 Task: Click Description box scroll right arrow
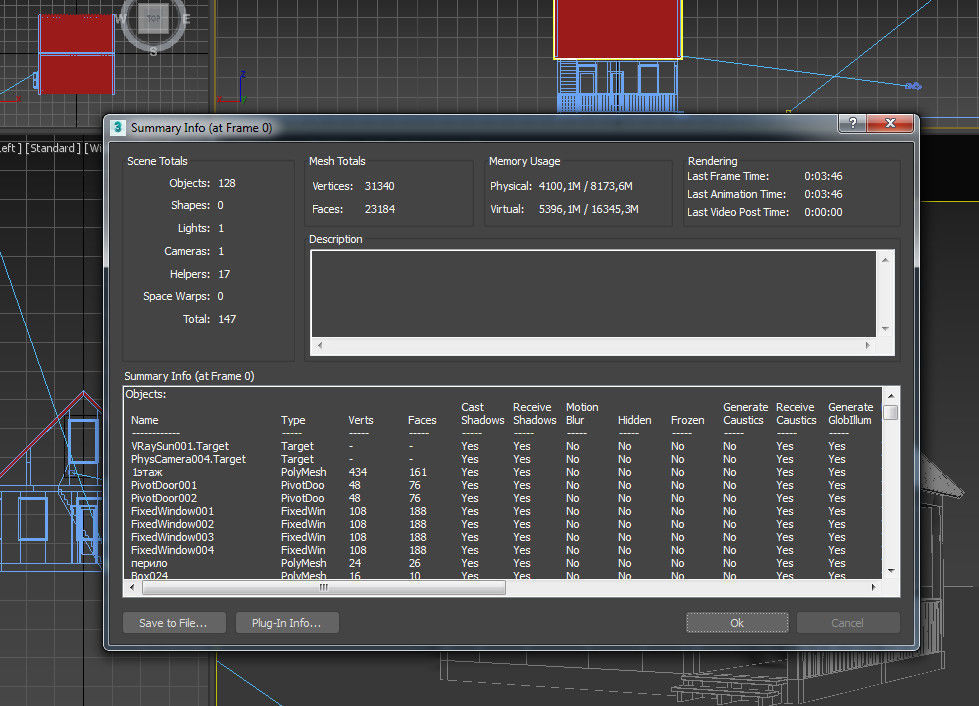click(868, 345)
